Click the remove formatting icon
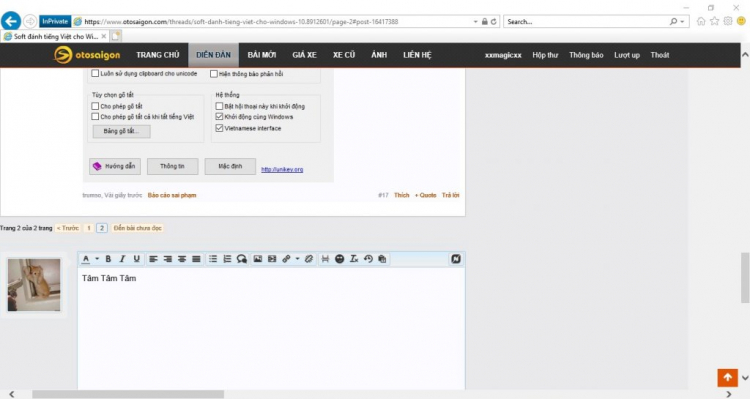 (x=354, y=259)
